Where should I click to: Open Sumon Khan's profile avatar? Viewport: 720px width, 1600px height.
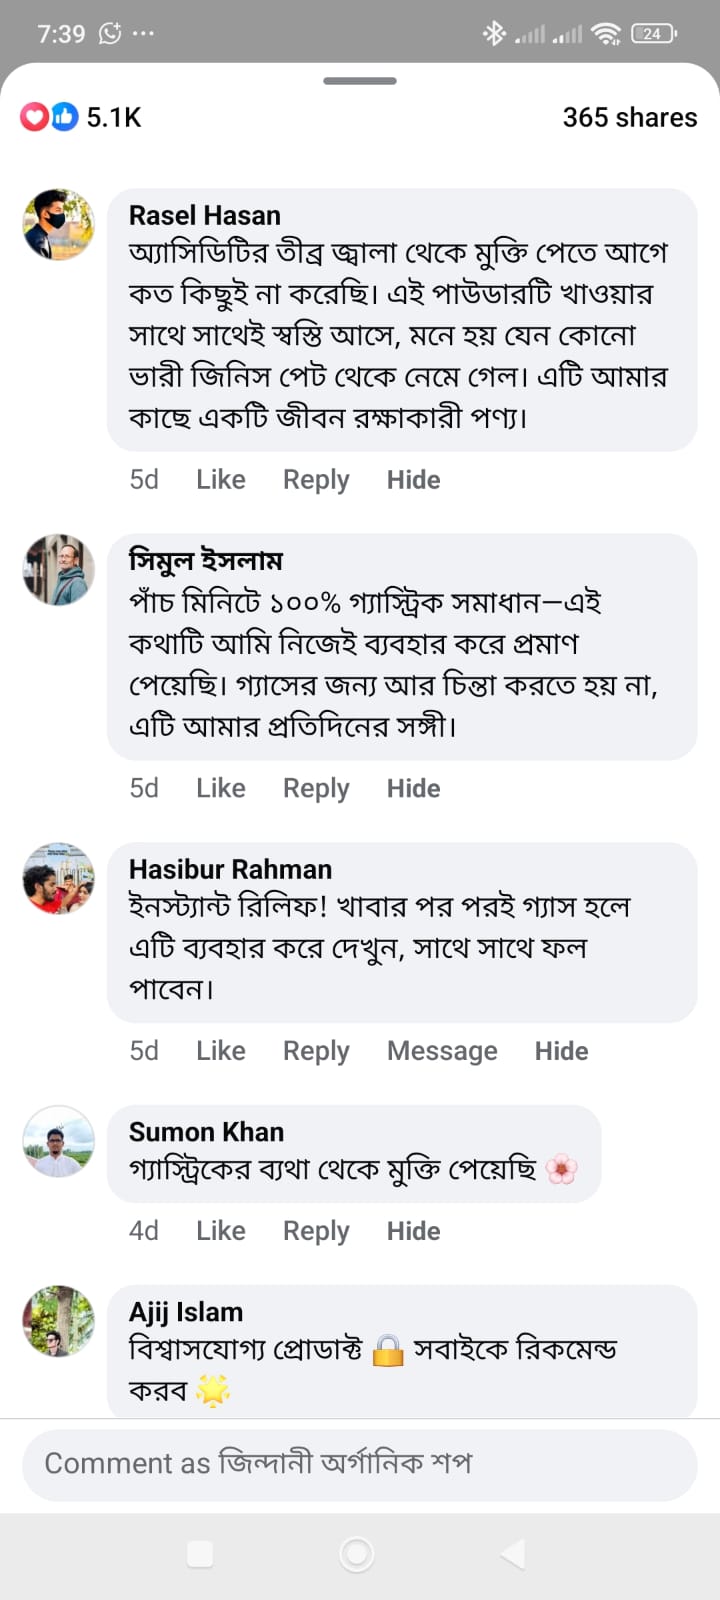pos(59,1141)
